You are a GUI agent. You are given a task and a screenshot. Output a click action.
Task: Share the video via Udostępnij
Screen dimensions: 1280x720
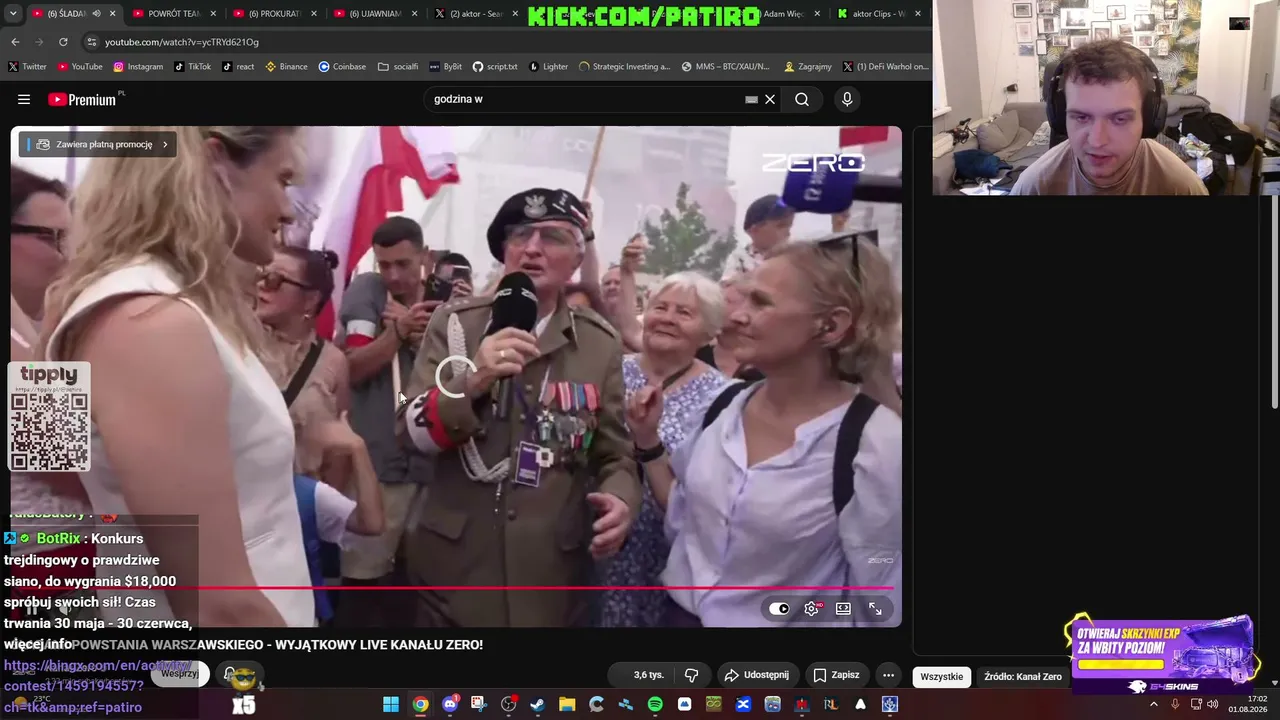[x=757, y=675]
